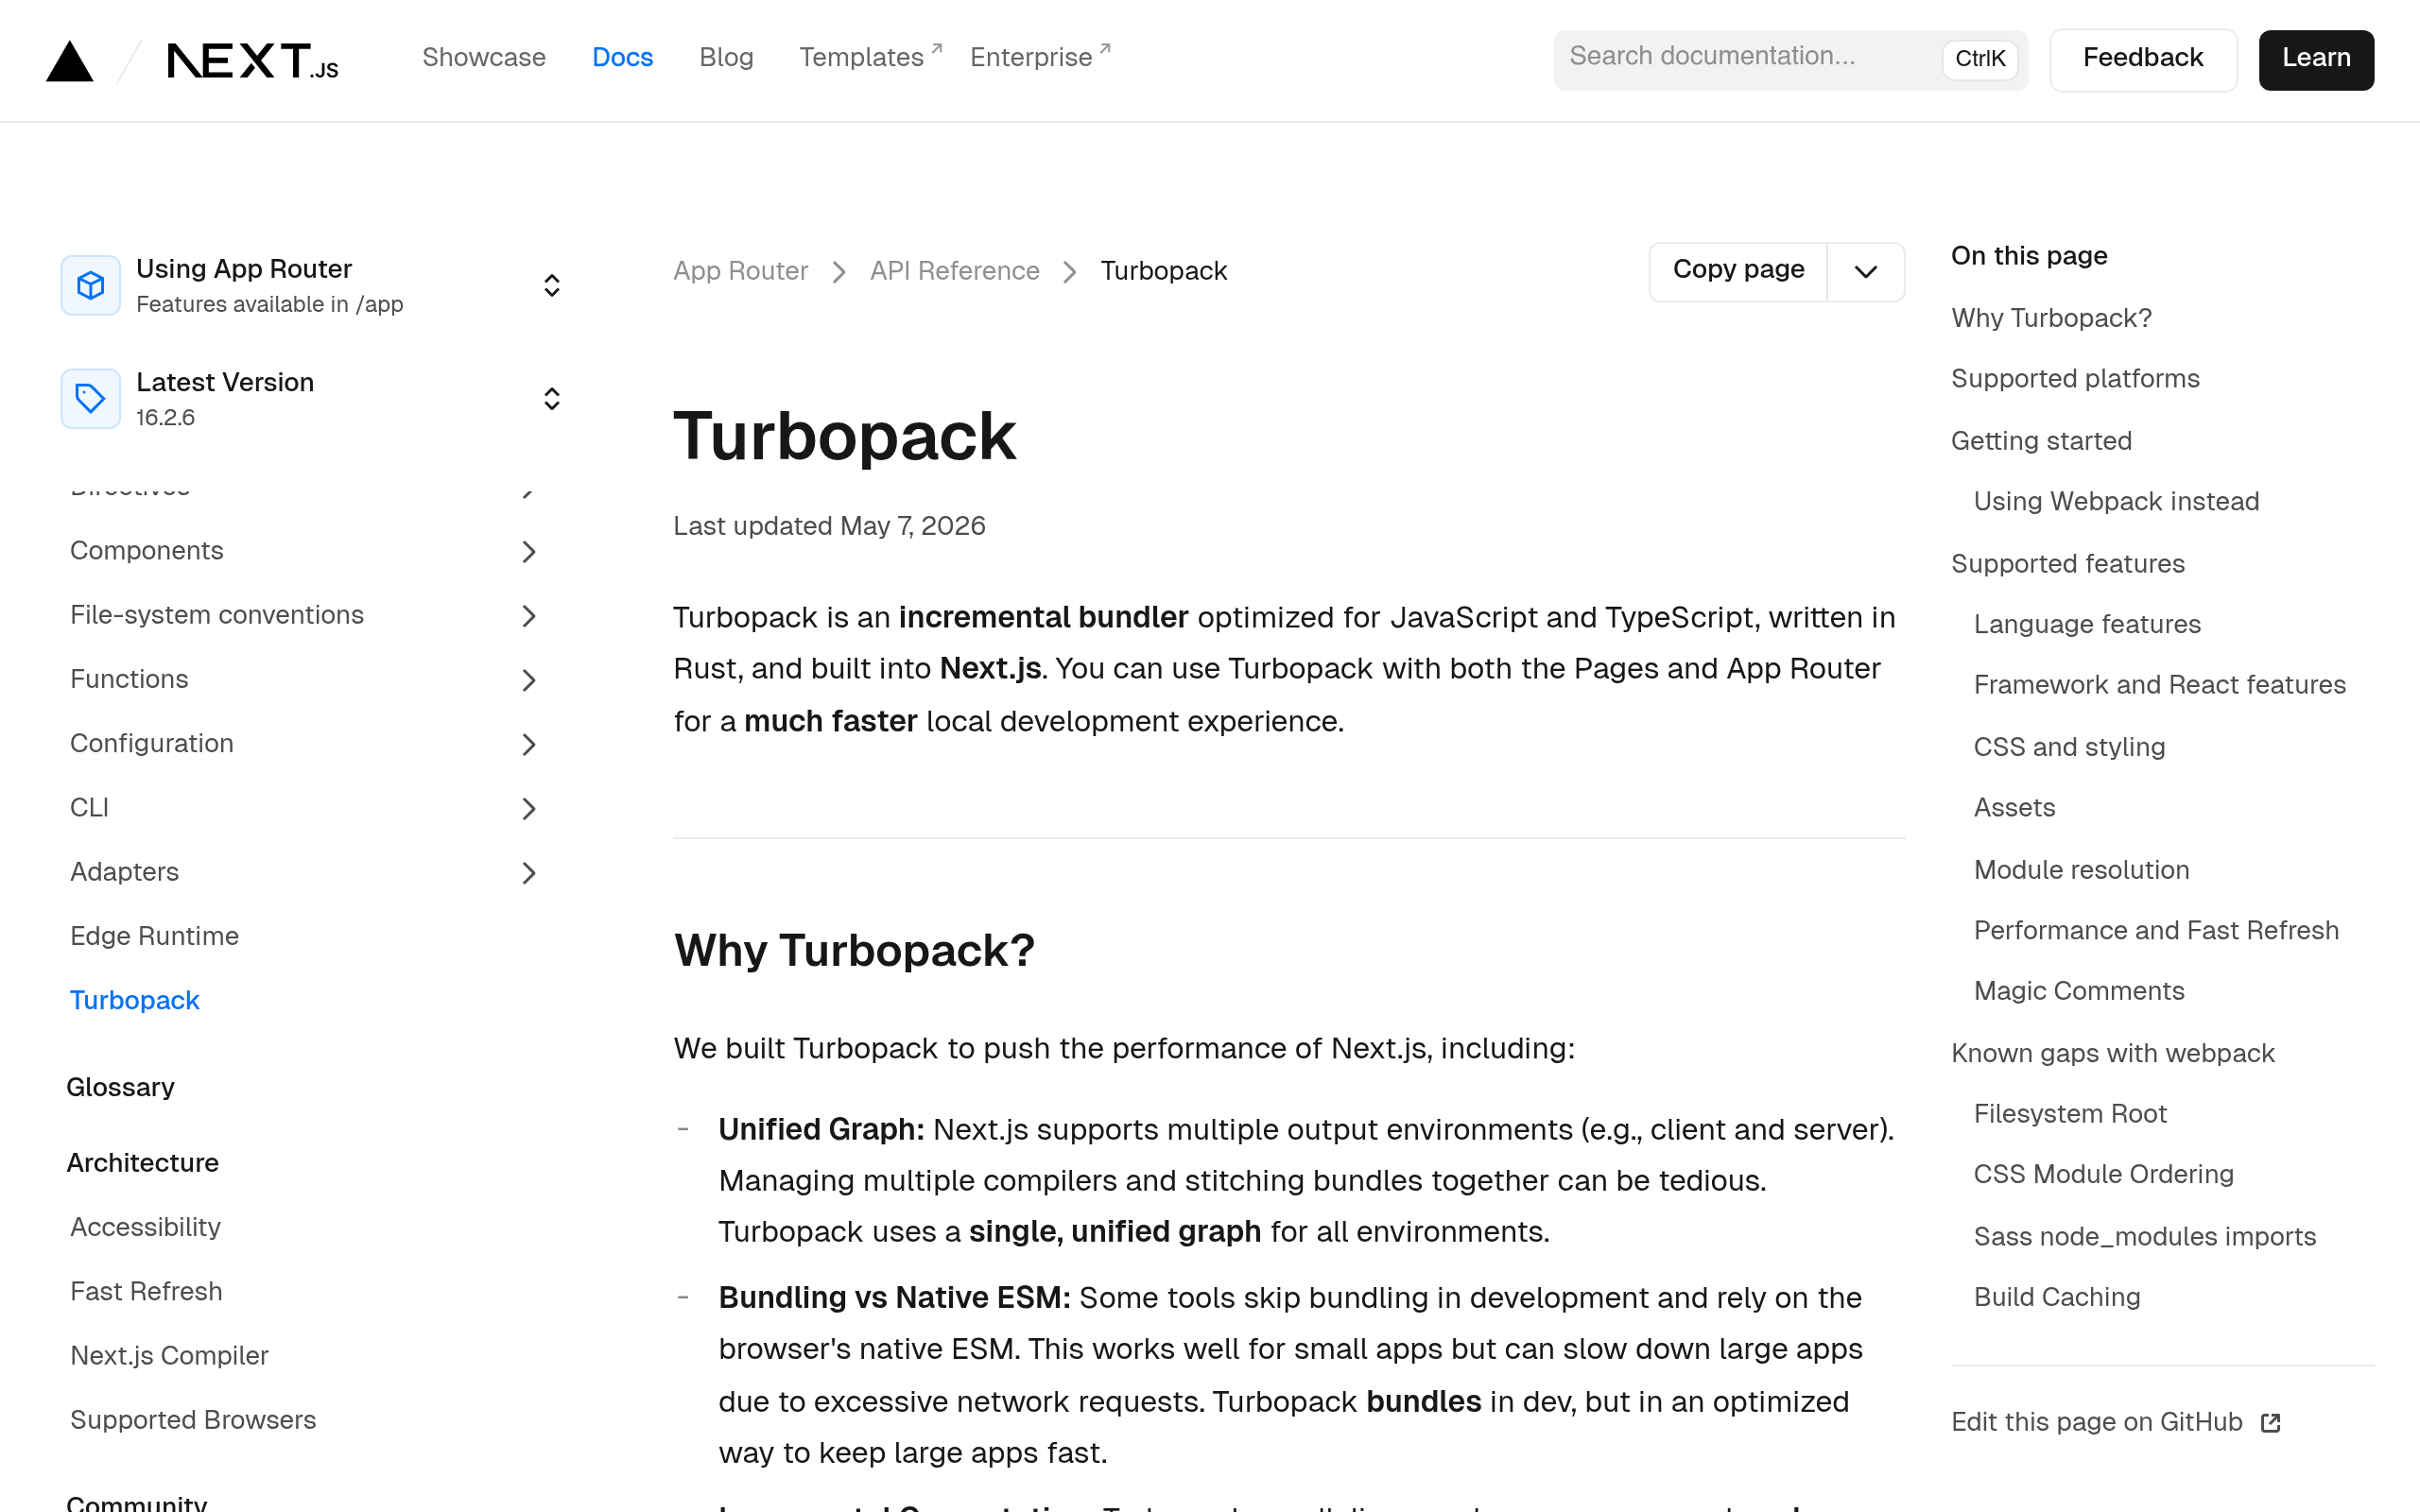Open Components sidebar item
Screen dimensions: 2420x1512
[146, 551]
